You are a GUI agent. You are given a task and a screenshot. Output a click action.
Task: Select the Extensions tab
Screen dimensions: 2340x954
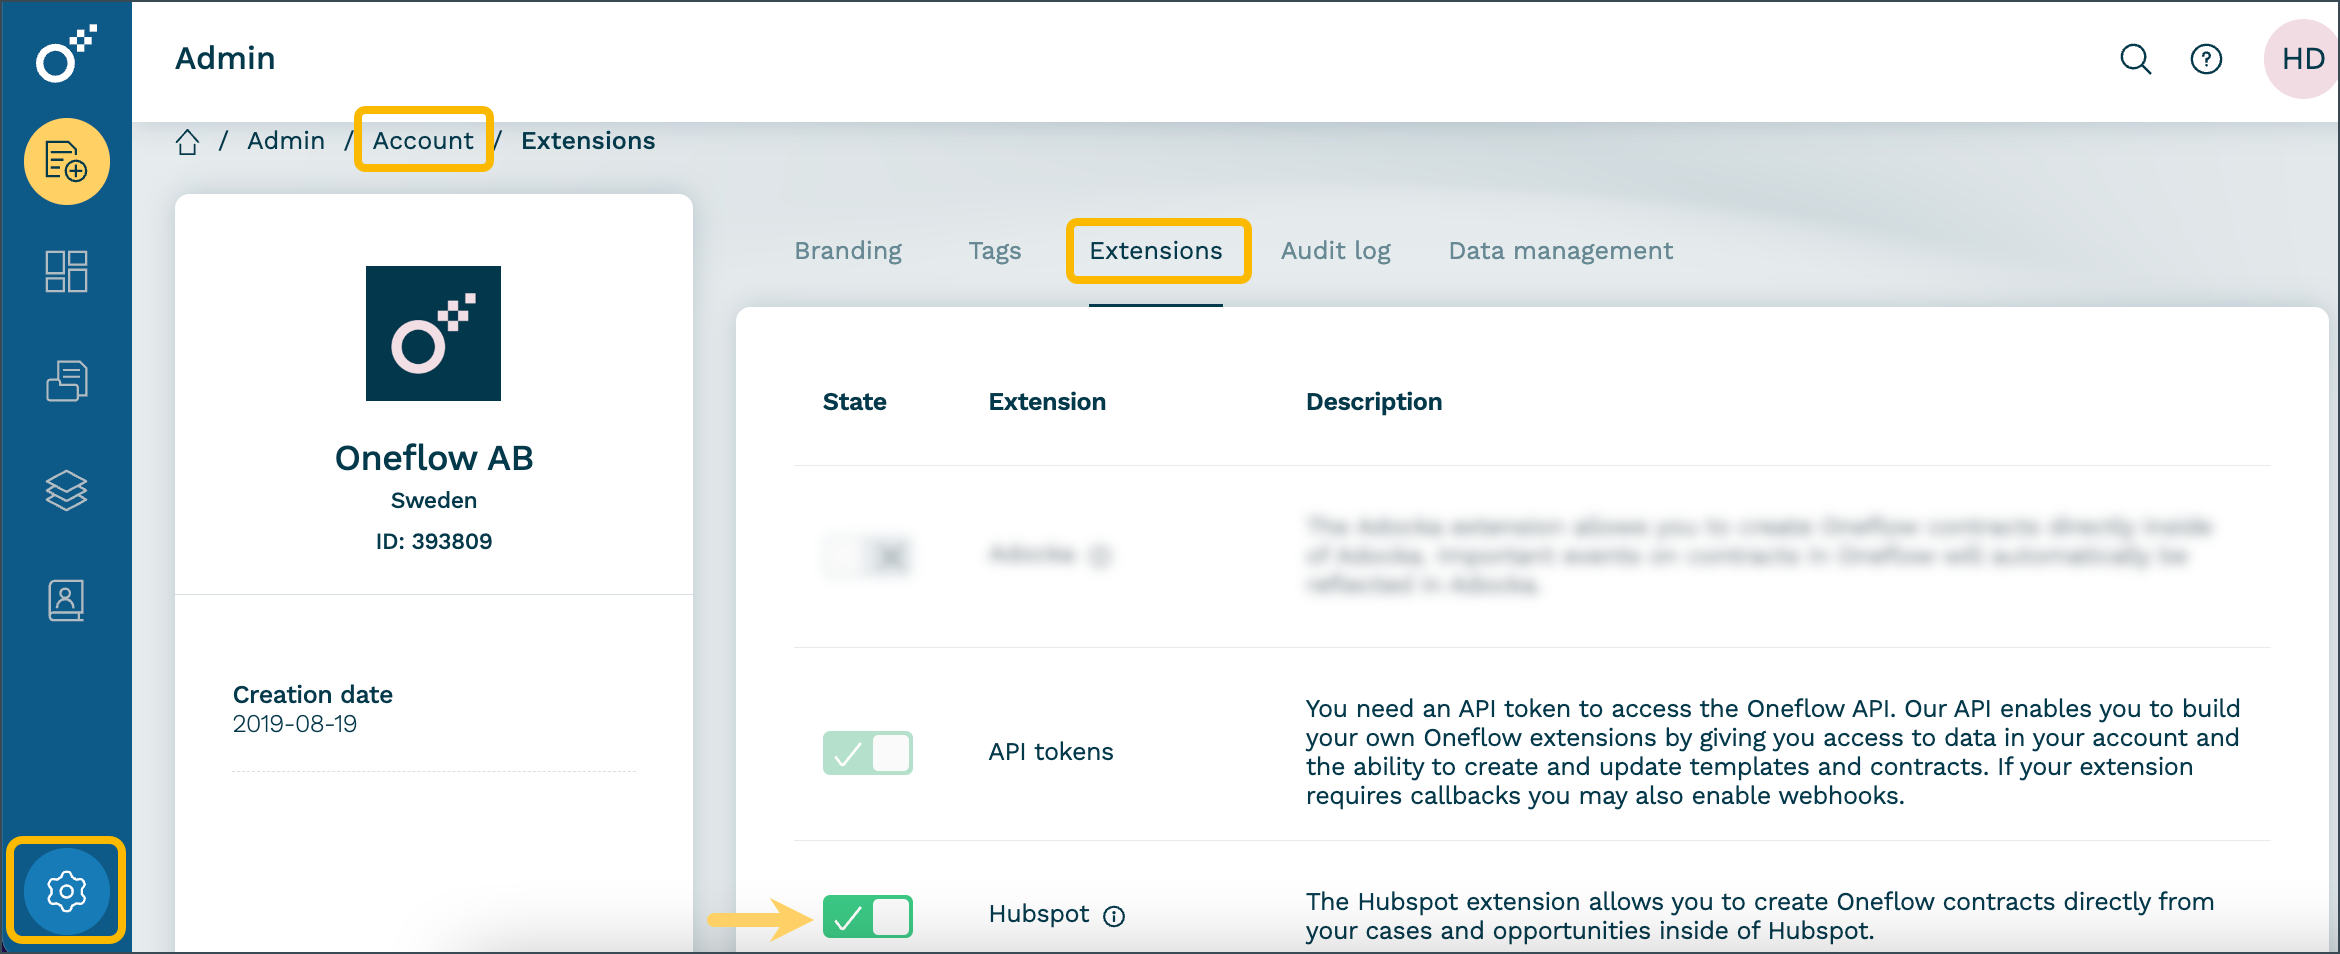[1156, 251]
